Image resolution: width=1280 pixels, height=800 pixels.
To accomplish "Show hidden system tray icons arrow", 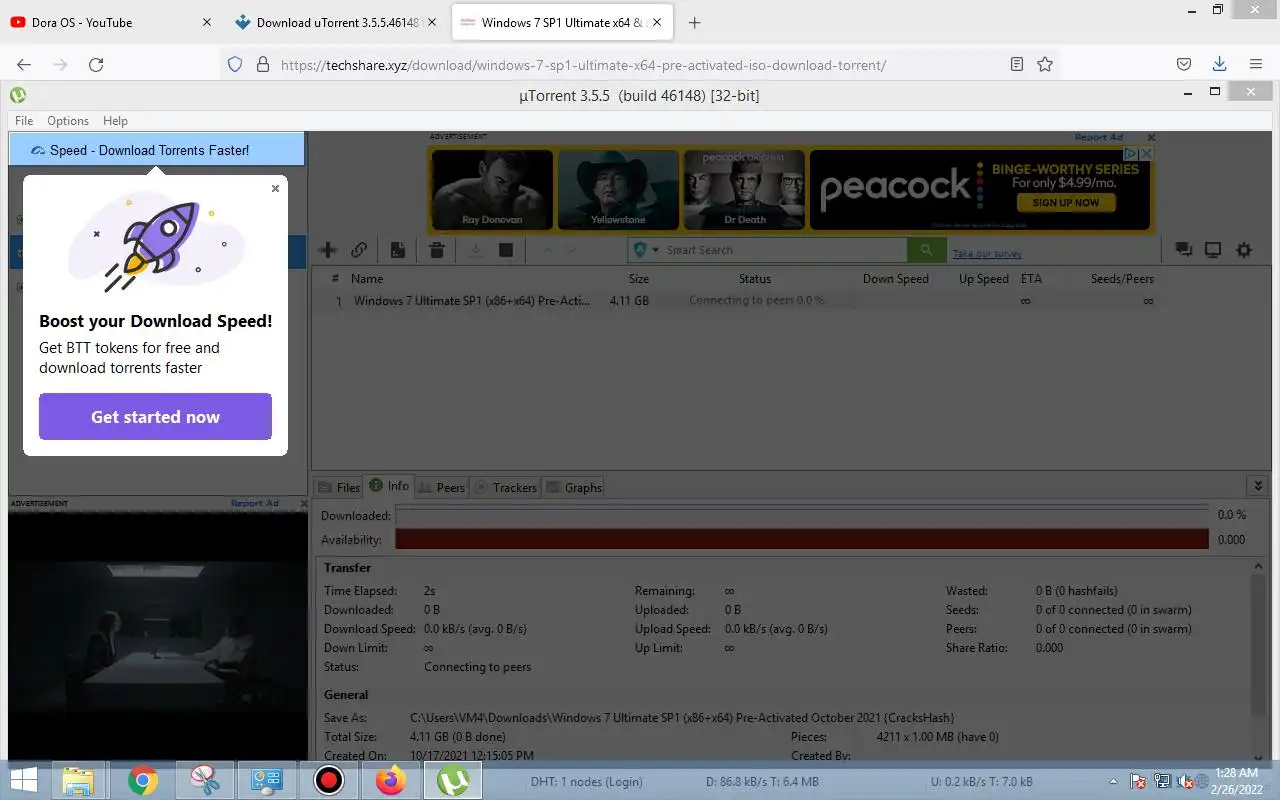I will [1114, 781].
